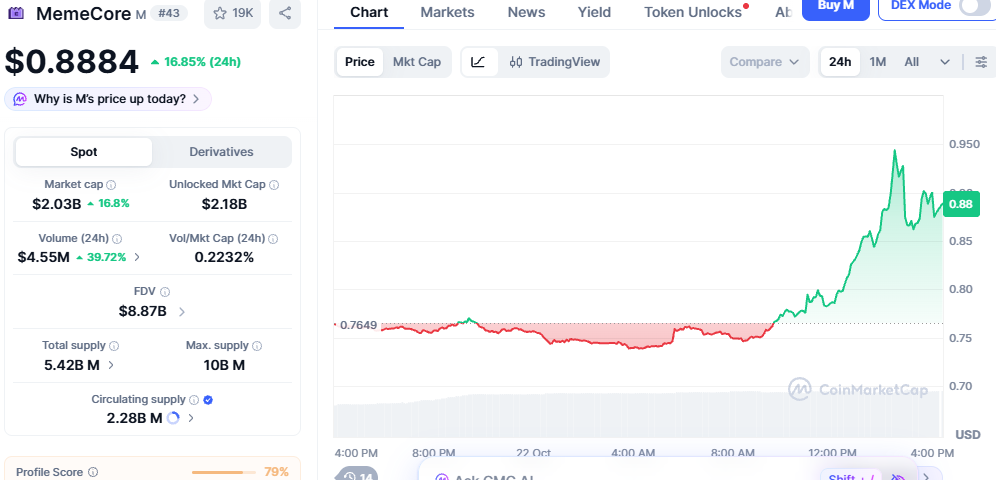
Task: Open the Compare dropdown
Action: pos(765,62)
